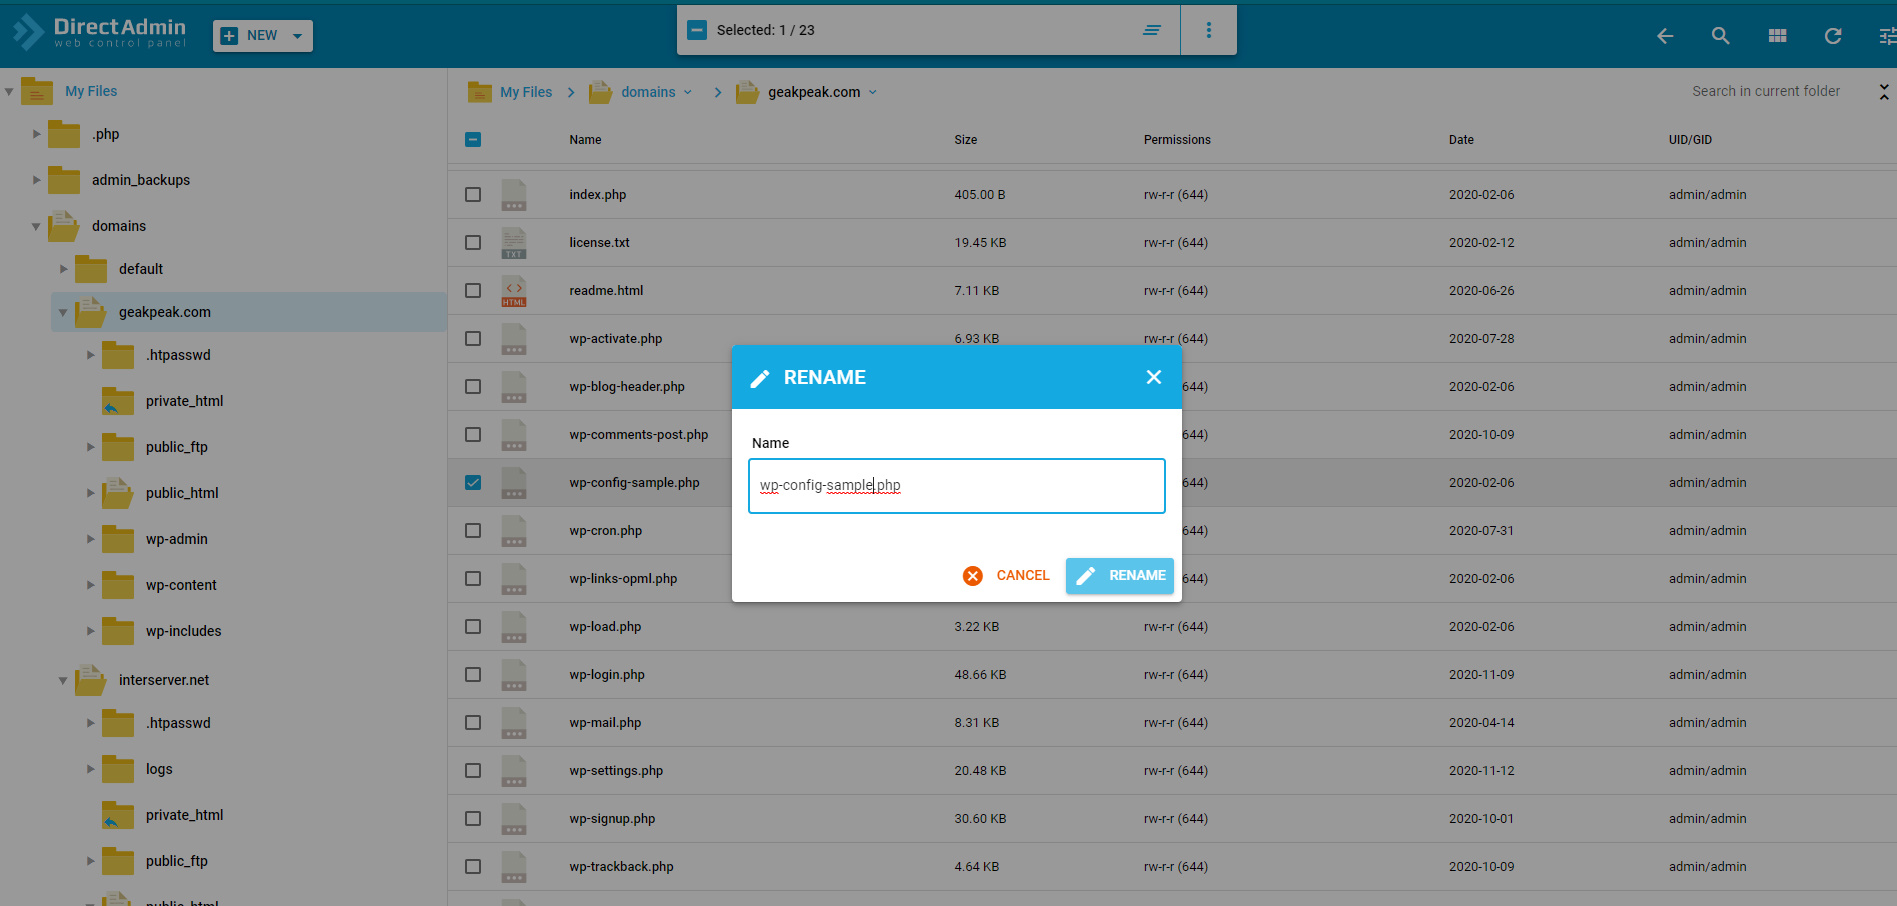The image size is (1897, 906).
Task: Check the wp-login.php row checkbox
Action: tap(473, 675)
